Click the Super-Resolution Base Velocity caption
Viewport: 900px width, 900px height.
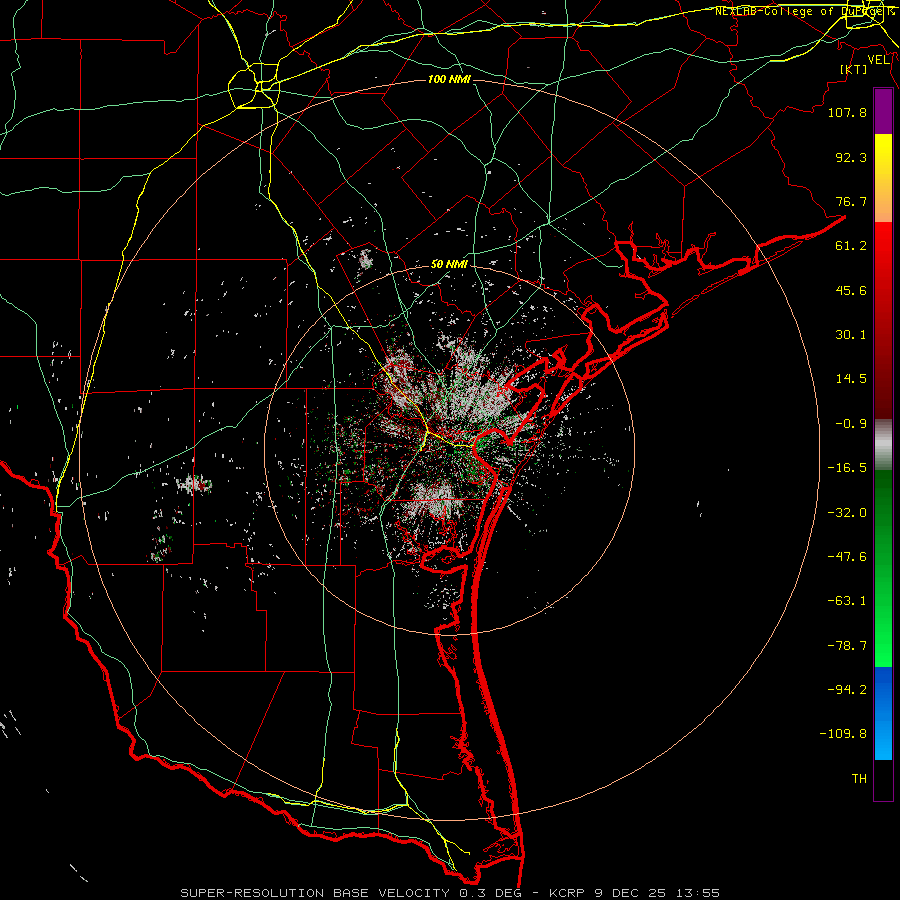450,893
